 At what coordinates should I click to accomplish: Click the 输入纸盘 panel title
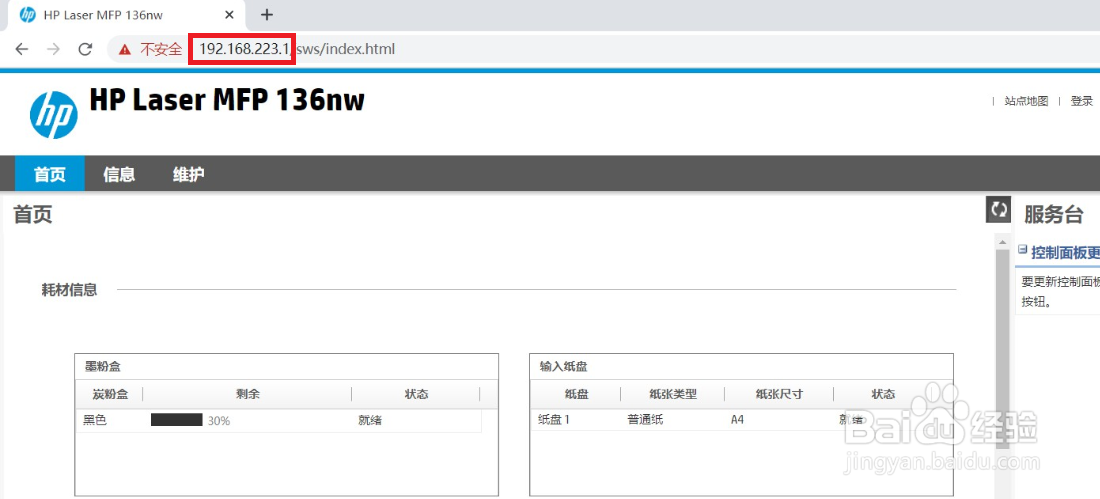(563, 366)
